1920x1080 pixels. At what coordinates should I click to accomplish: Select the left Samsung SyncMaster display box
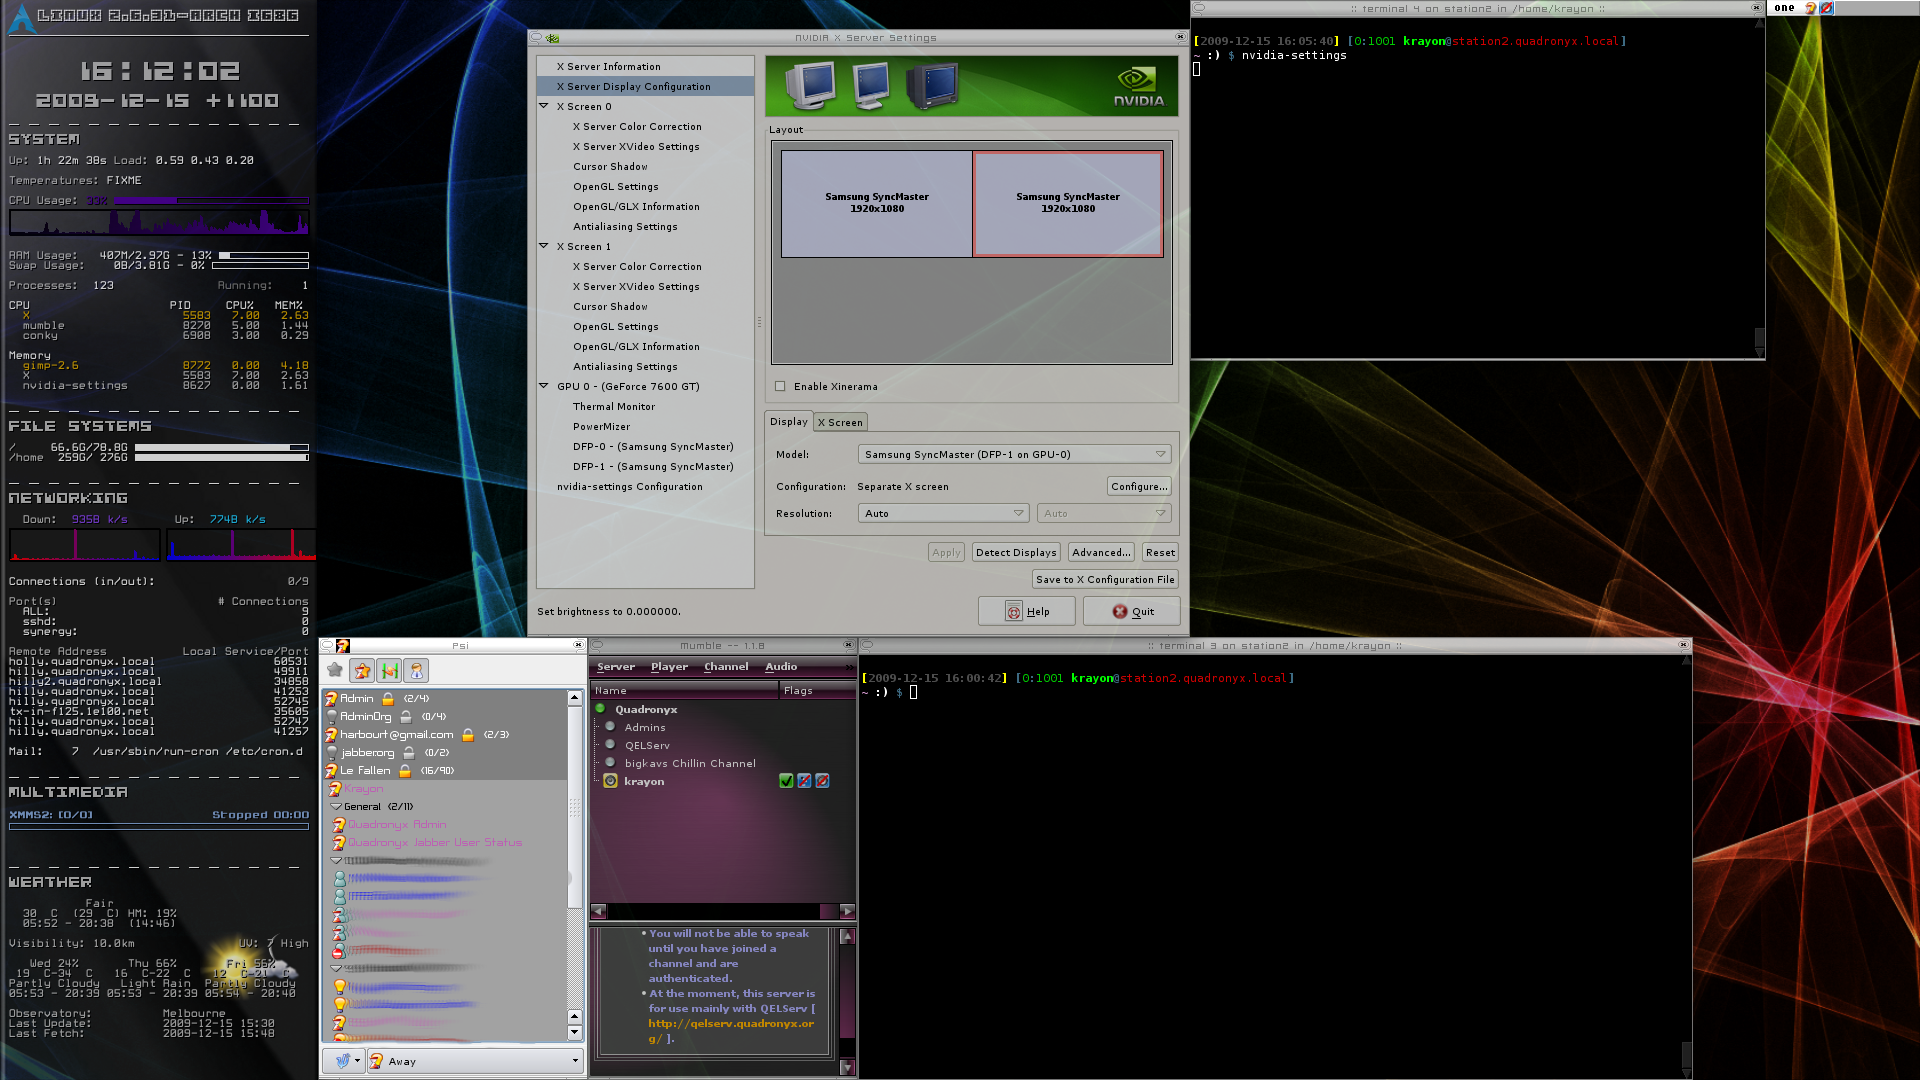(876, 203)
